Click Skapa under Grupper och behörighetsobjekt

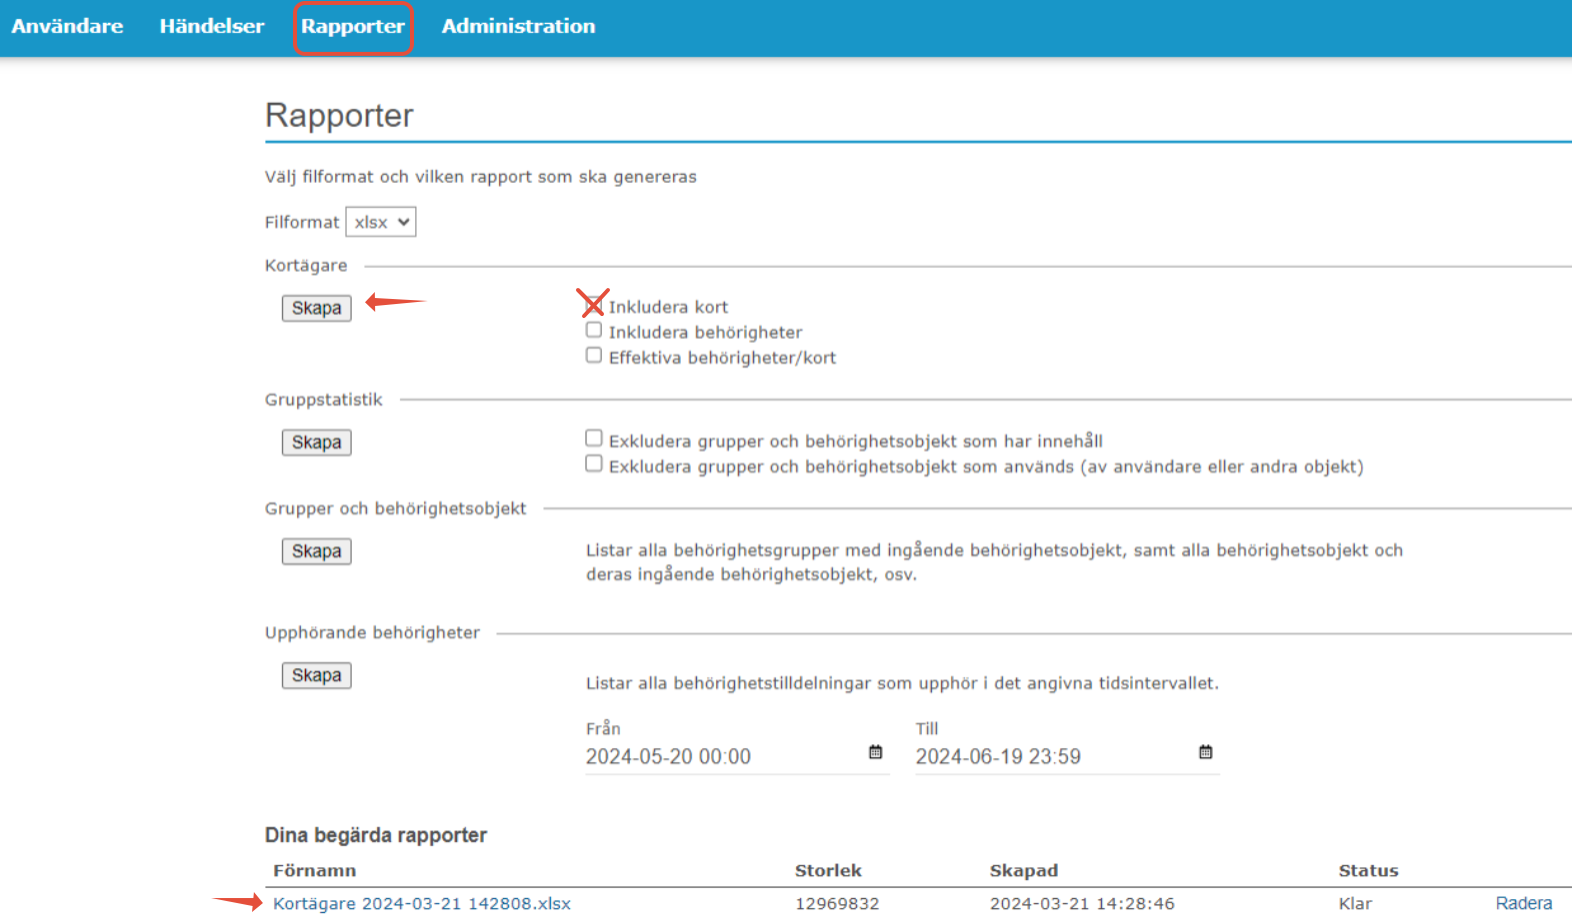coord(316,551)
